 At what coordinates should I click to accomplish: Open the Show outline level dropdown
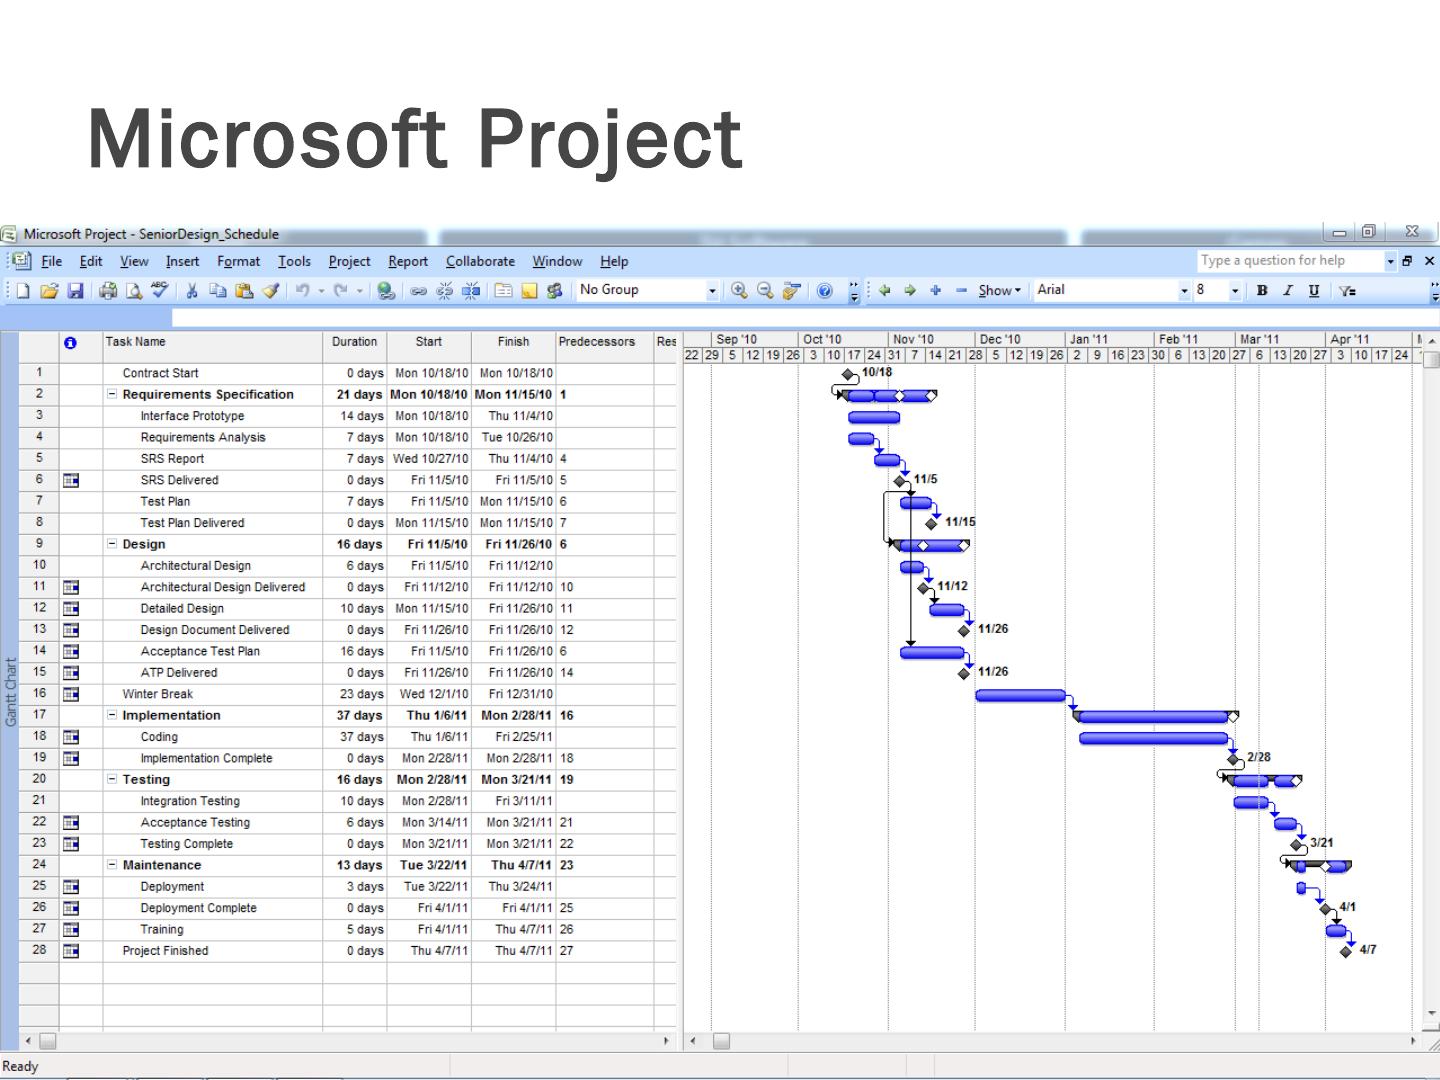(x=1000, y=291)
